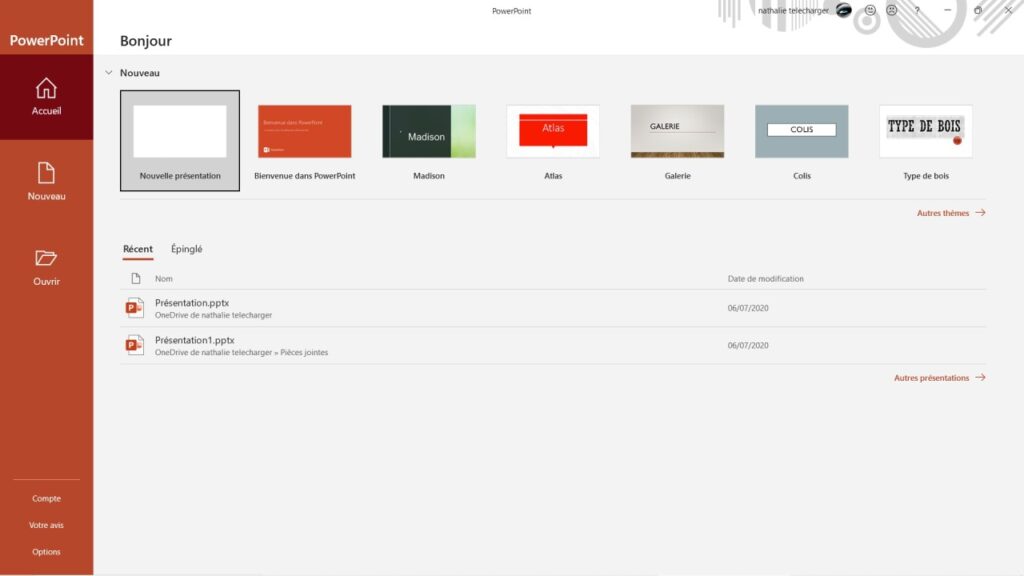
Task: Open the Accueil home icon in sidebar
Action: pyautogui.click(x=46, y=88)
